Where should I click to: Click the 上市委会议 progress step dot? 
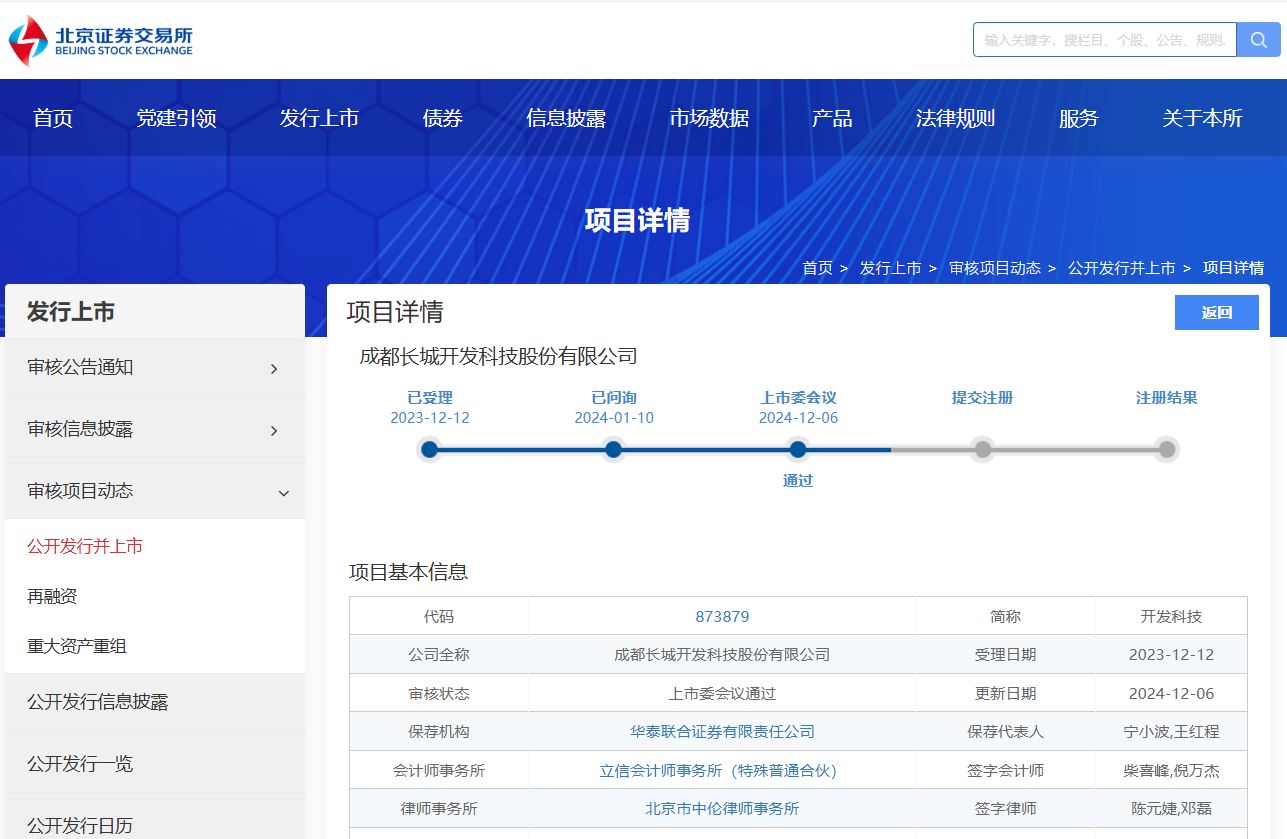[x=798, y=450]
